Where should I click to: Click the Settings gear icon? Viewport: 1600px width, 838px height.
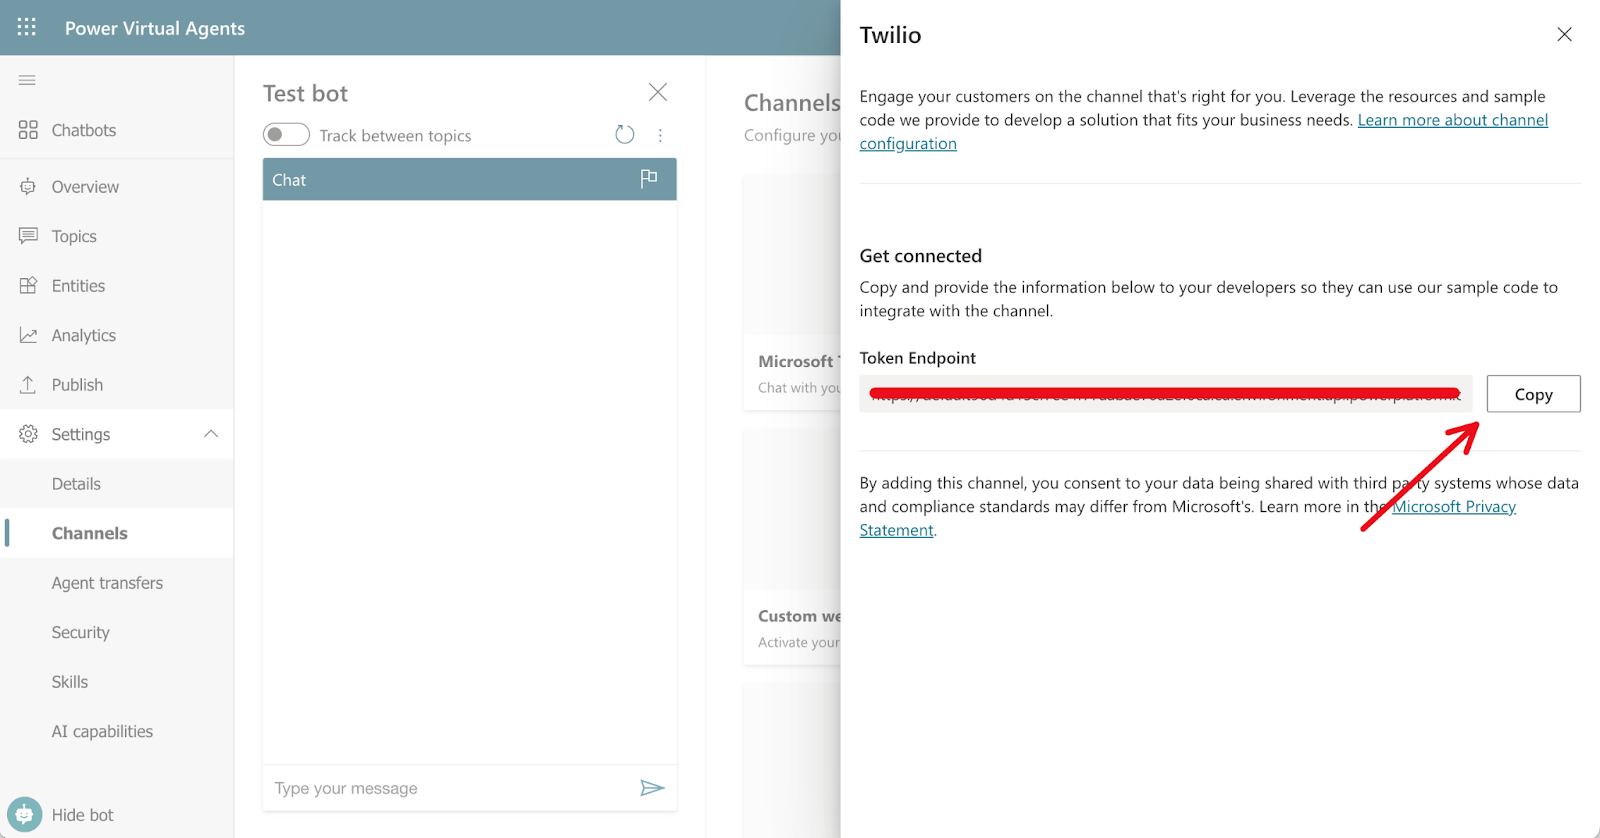pyautogui.click(x=28, y=434)
